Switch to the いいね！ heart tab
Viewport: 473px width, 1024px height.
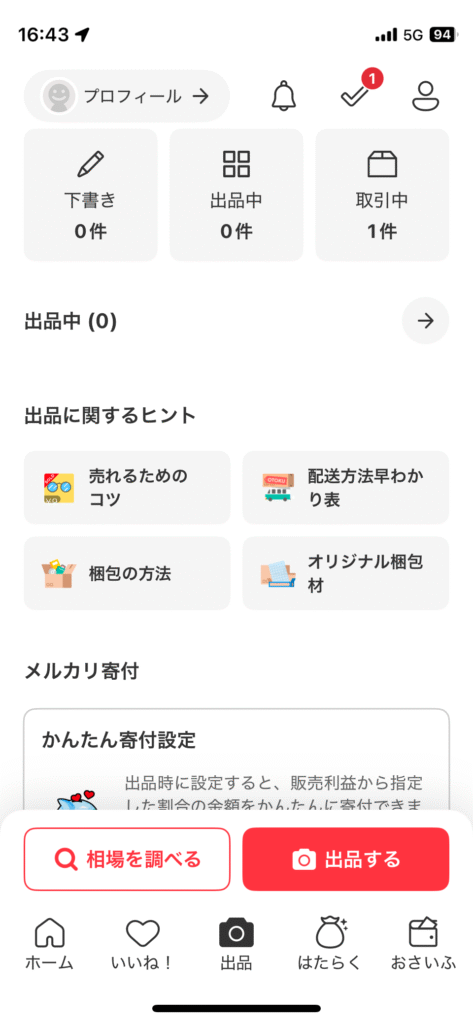142,944
